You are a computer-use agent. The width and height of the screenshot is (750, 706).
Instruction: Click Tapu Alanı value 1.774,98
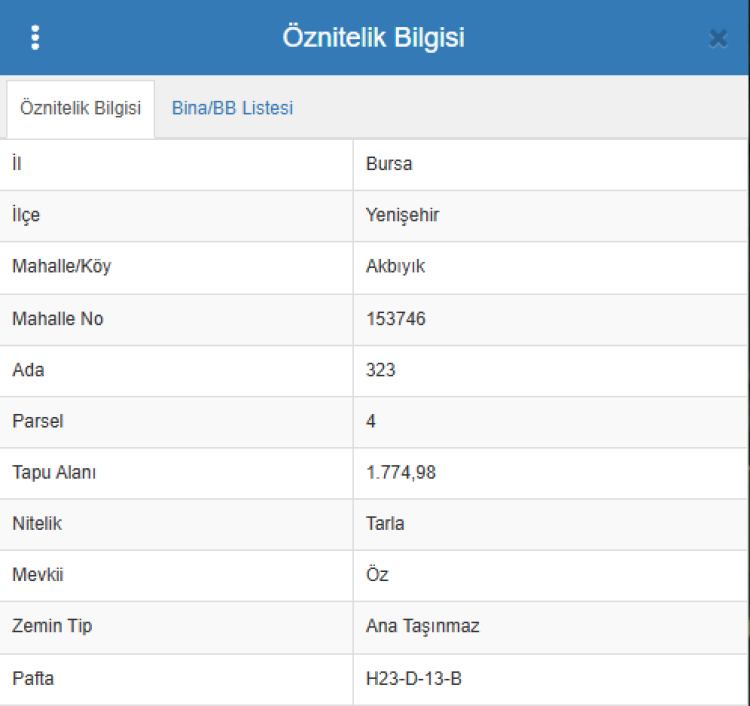click(401, 473)
